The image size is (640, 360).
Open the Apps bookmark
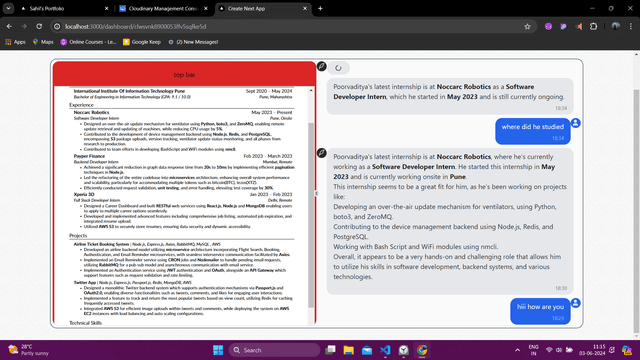(x=15, y=42)
